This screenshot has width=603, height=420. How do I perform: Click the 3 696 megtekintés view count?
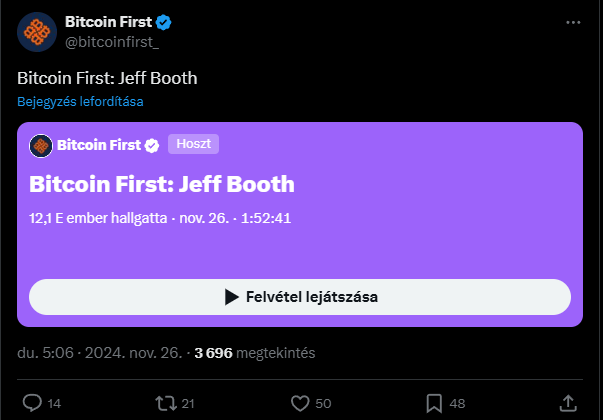(255, 353)
